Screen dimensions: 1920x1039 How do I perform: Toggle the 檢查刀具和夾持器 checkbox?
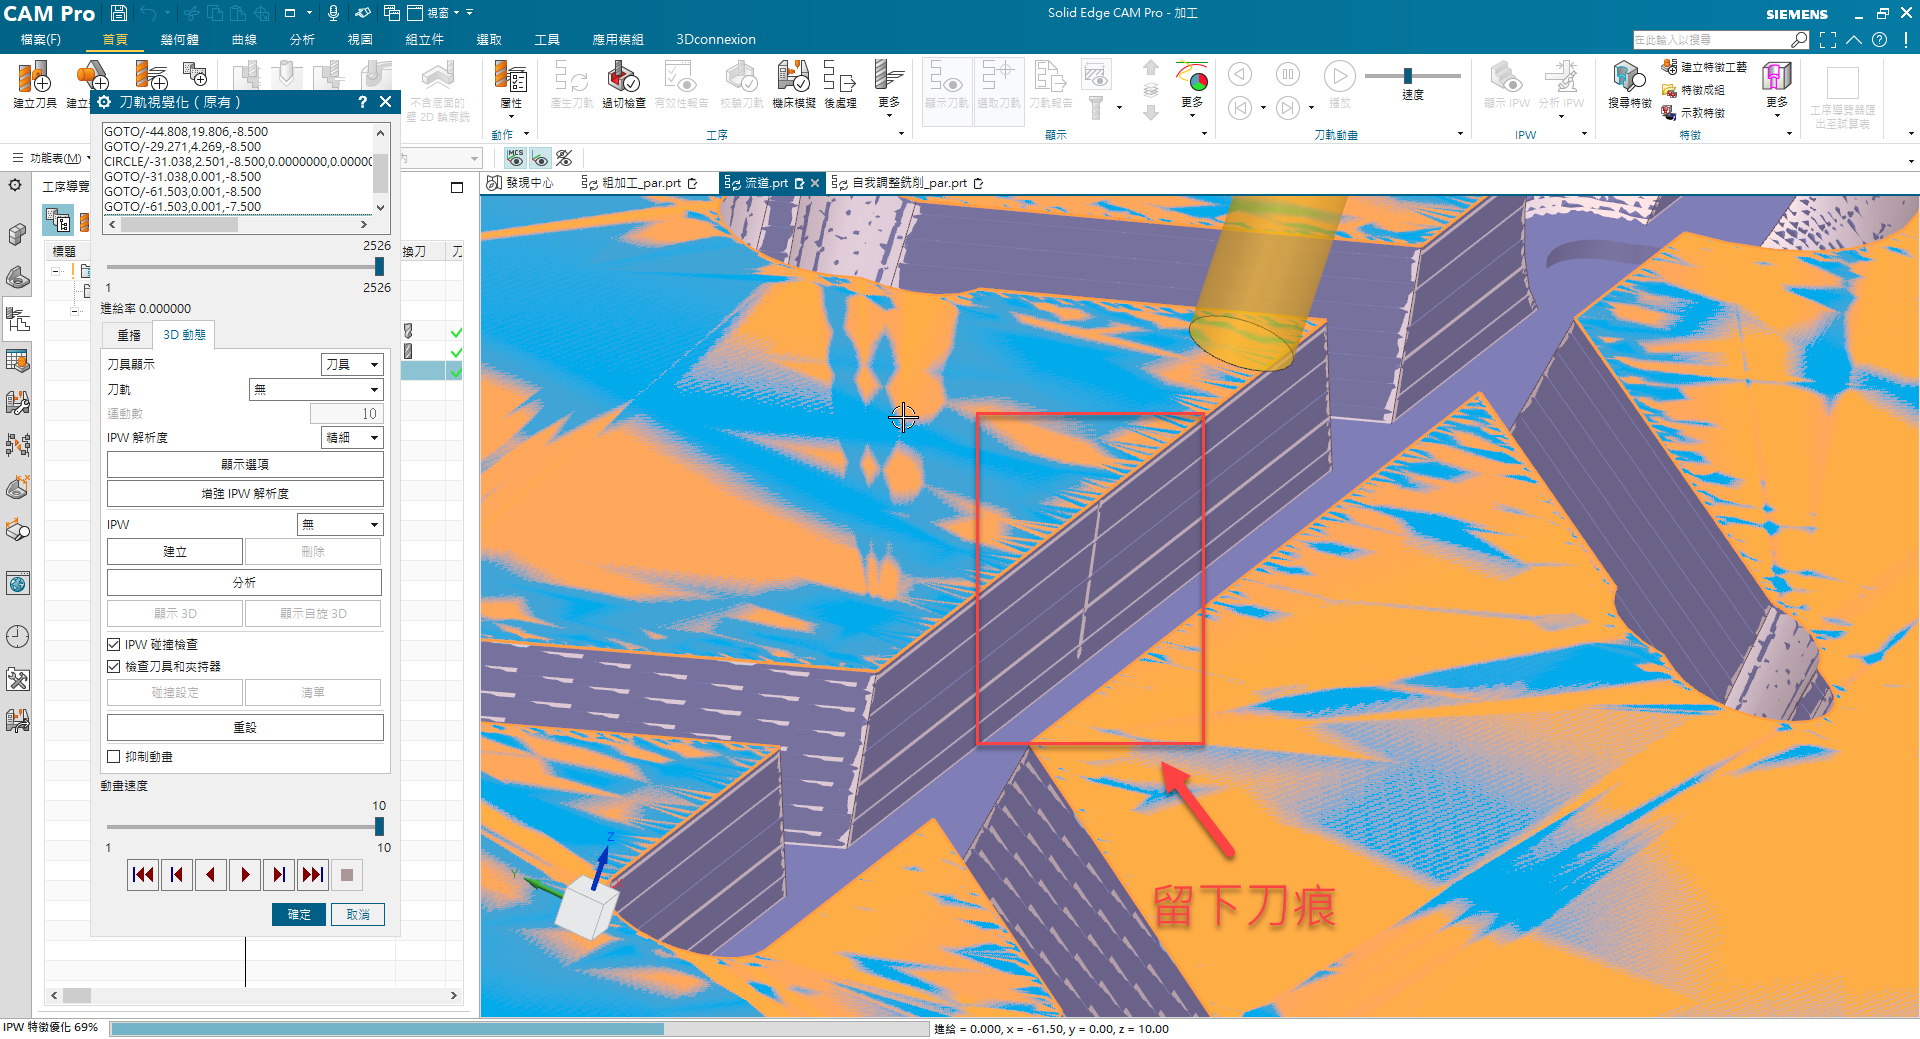pyautogui.click(x=114, y=667)
